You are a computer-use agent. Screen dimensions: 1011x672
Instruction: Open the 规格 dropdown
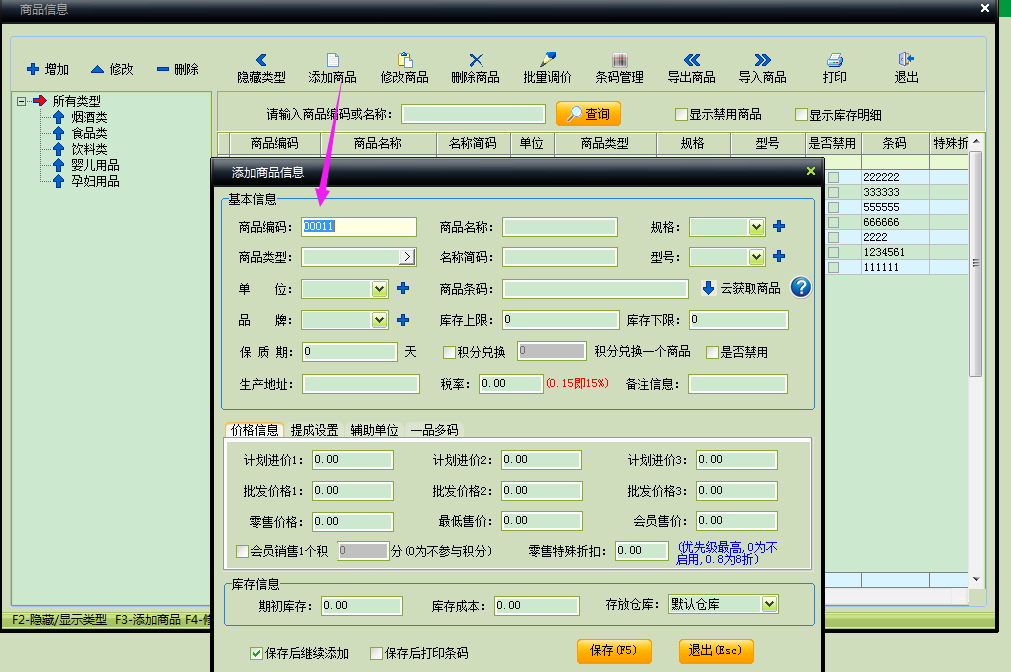[756, 226]
